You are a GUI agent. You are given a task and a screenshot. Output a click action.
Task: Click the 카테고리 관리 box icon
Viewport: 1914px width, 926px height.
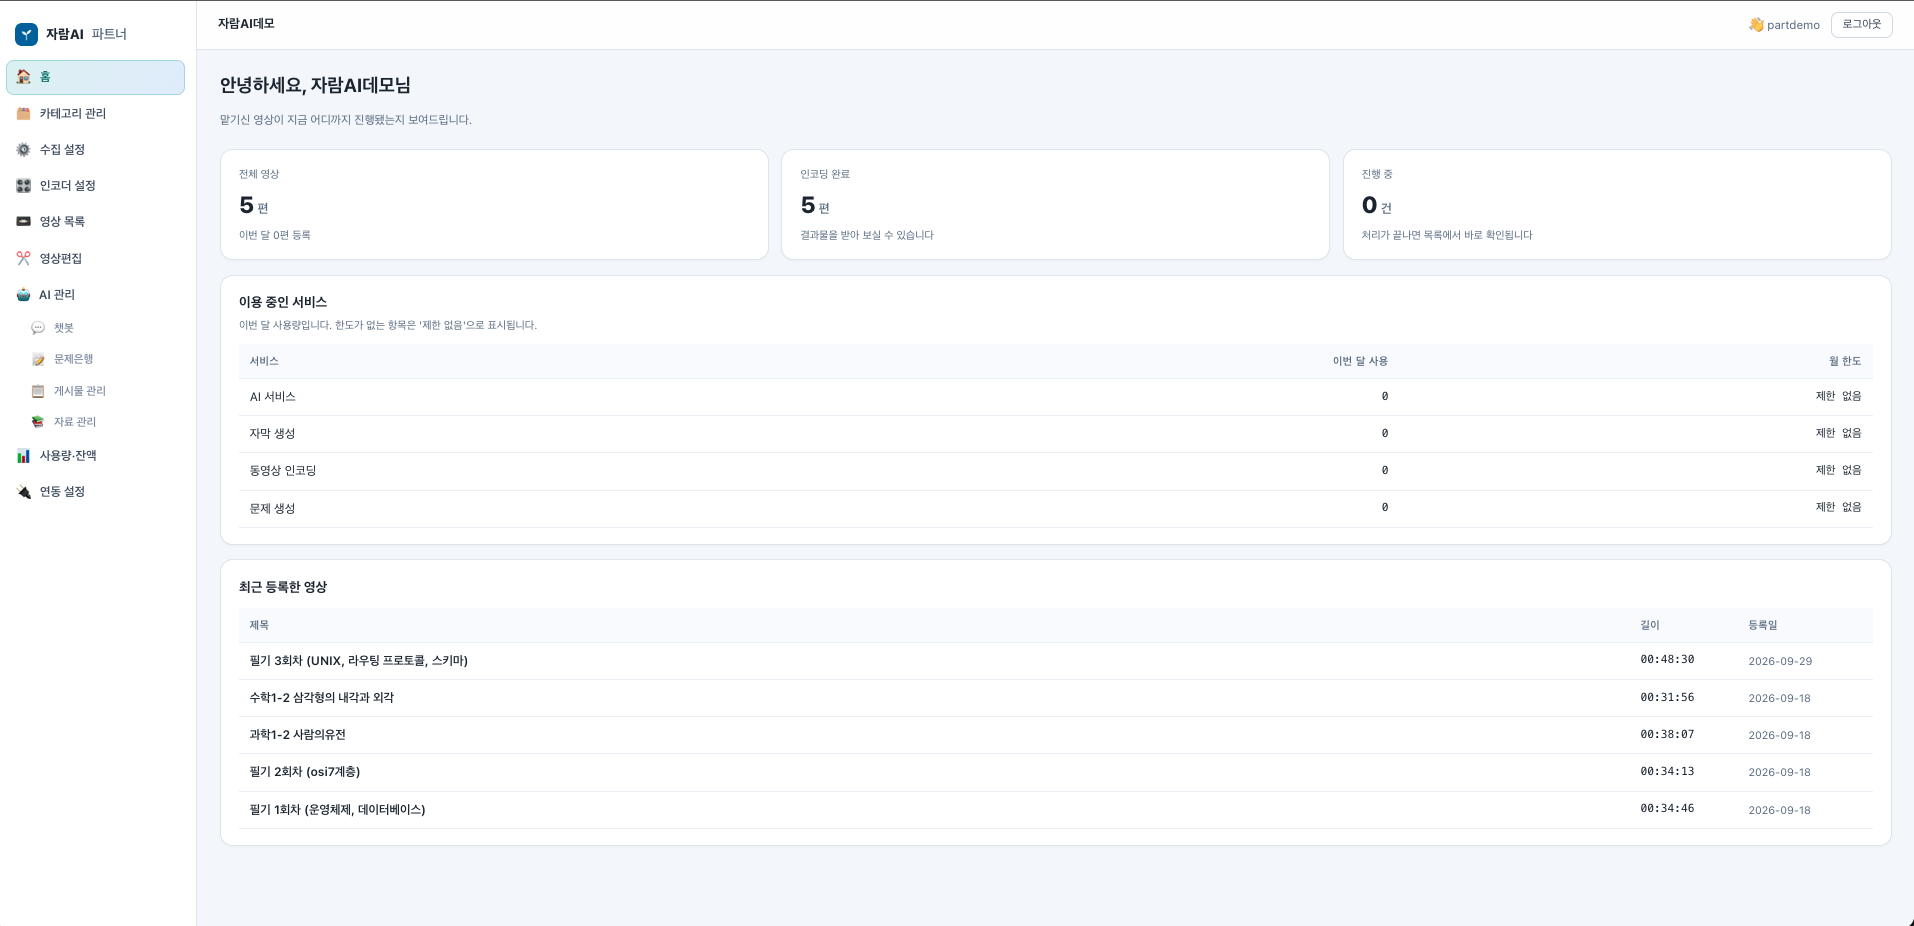pos(24,114)
